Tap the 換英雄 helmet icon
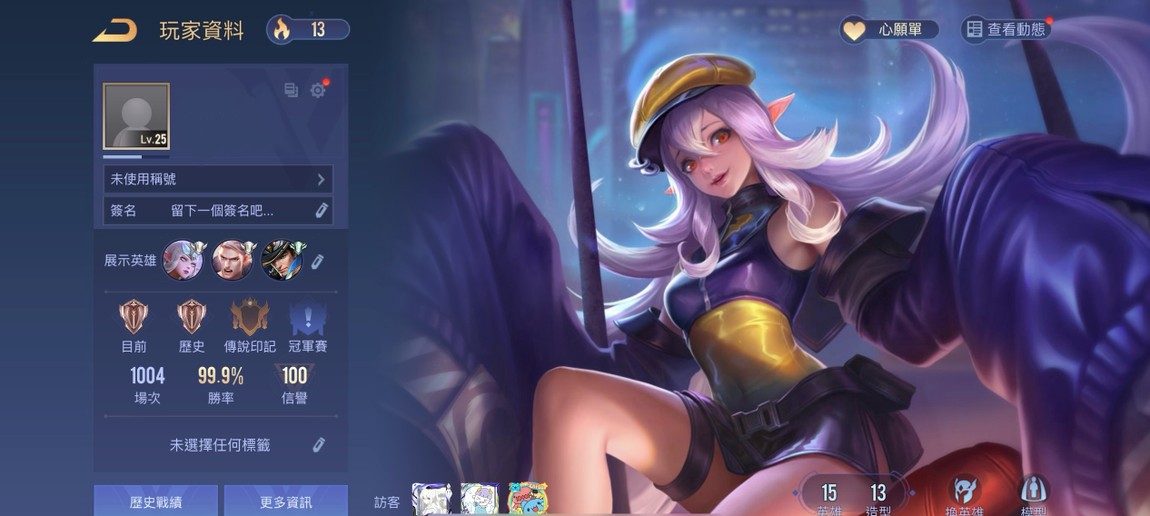Viewport: 1150px width, 516px height. (x=964, y=489)
